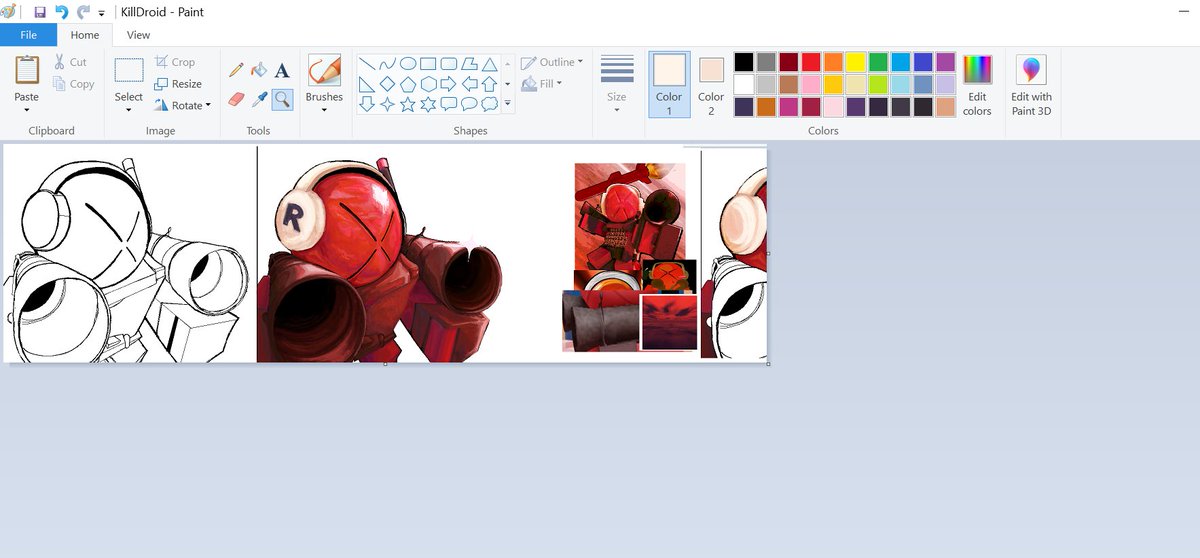The height and width of the screenshot is (558, 1200).
Task: Open the Rotate dropdown
Action: click(x=183, y=105)
